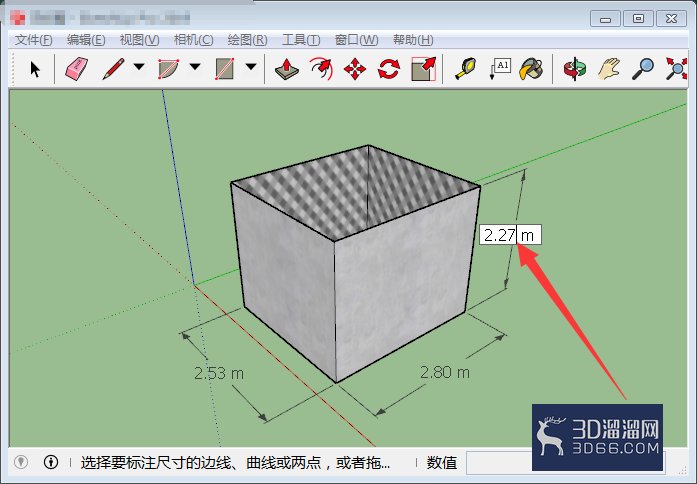Pick the Tape Measure tool

(465, 69)
